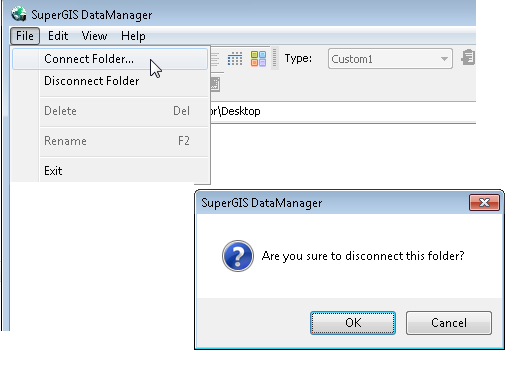Viewport: 516px width, 372px height.
Task: Open the File menu
Action: pos(25,36)
